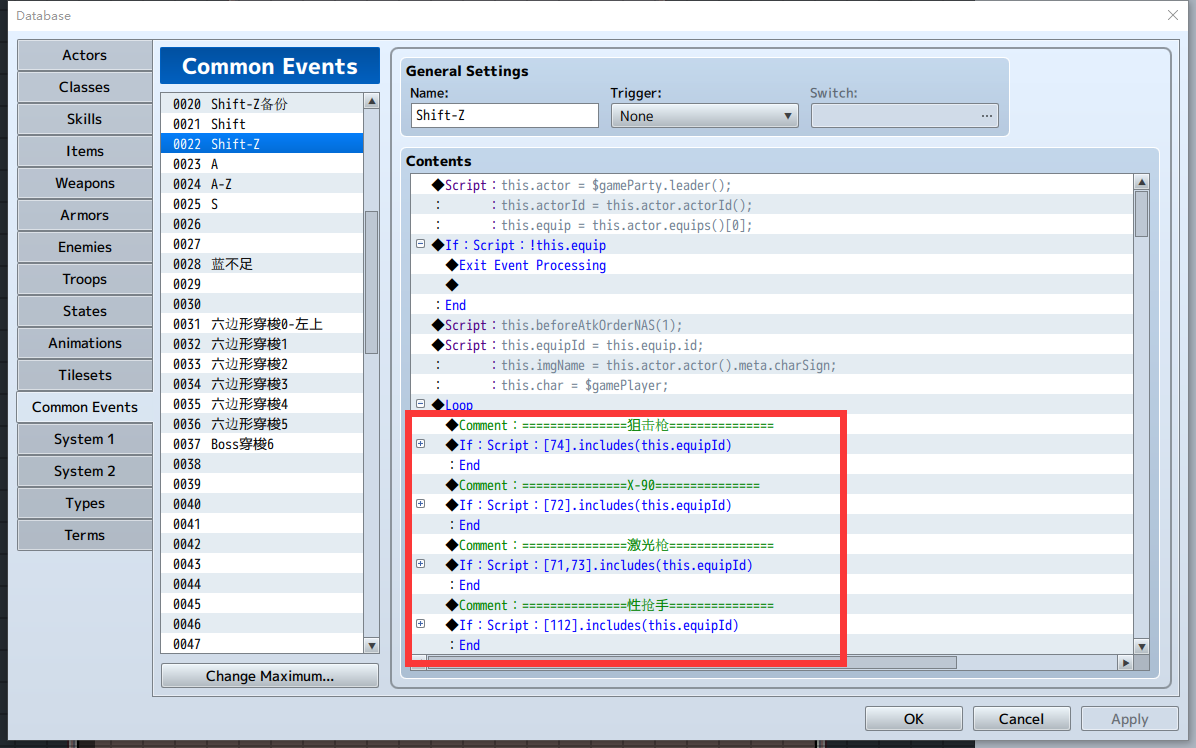This screenshot has height=748, width=1196.
Task: Select common event 0028 蓝不足
Action: pyautogui.click(x=262, y=264)
